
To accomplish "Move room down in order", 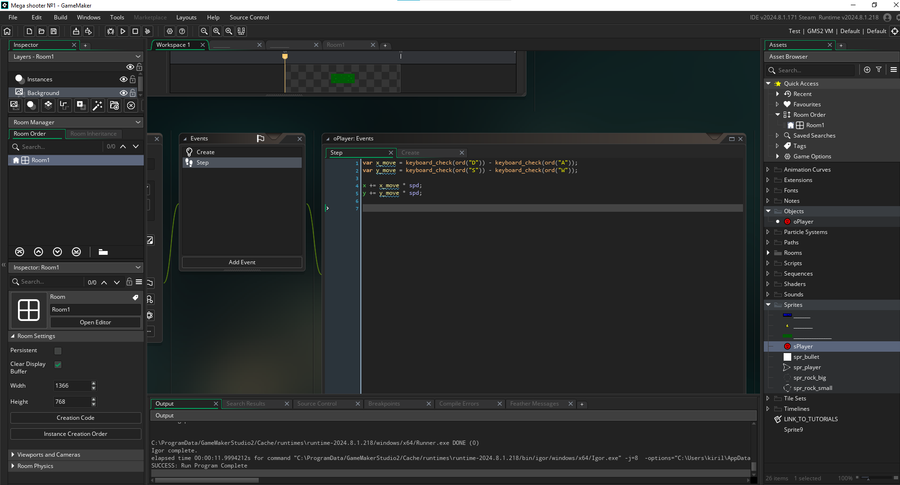I will coord(57,252).
